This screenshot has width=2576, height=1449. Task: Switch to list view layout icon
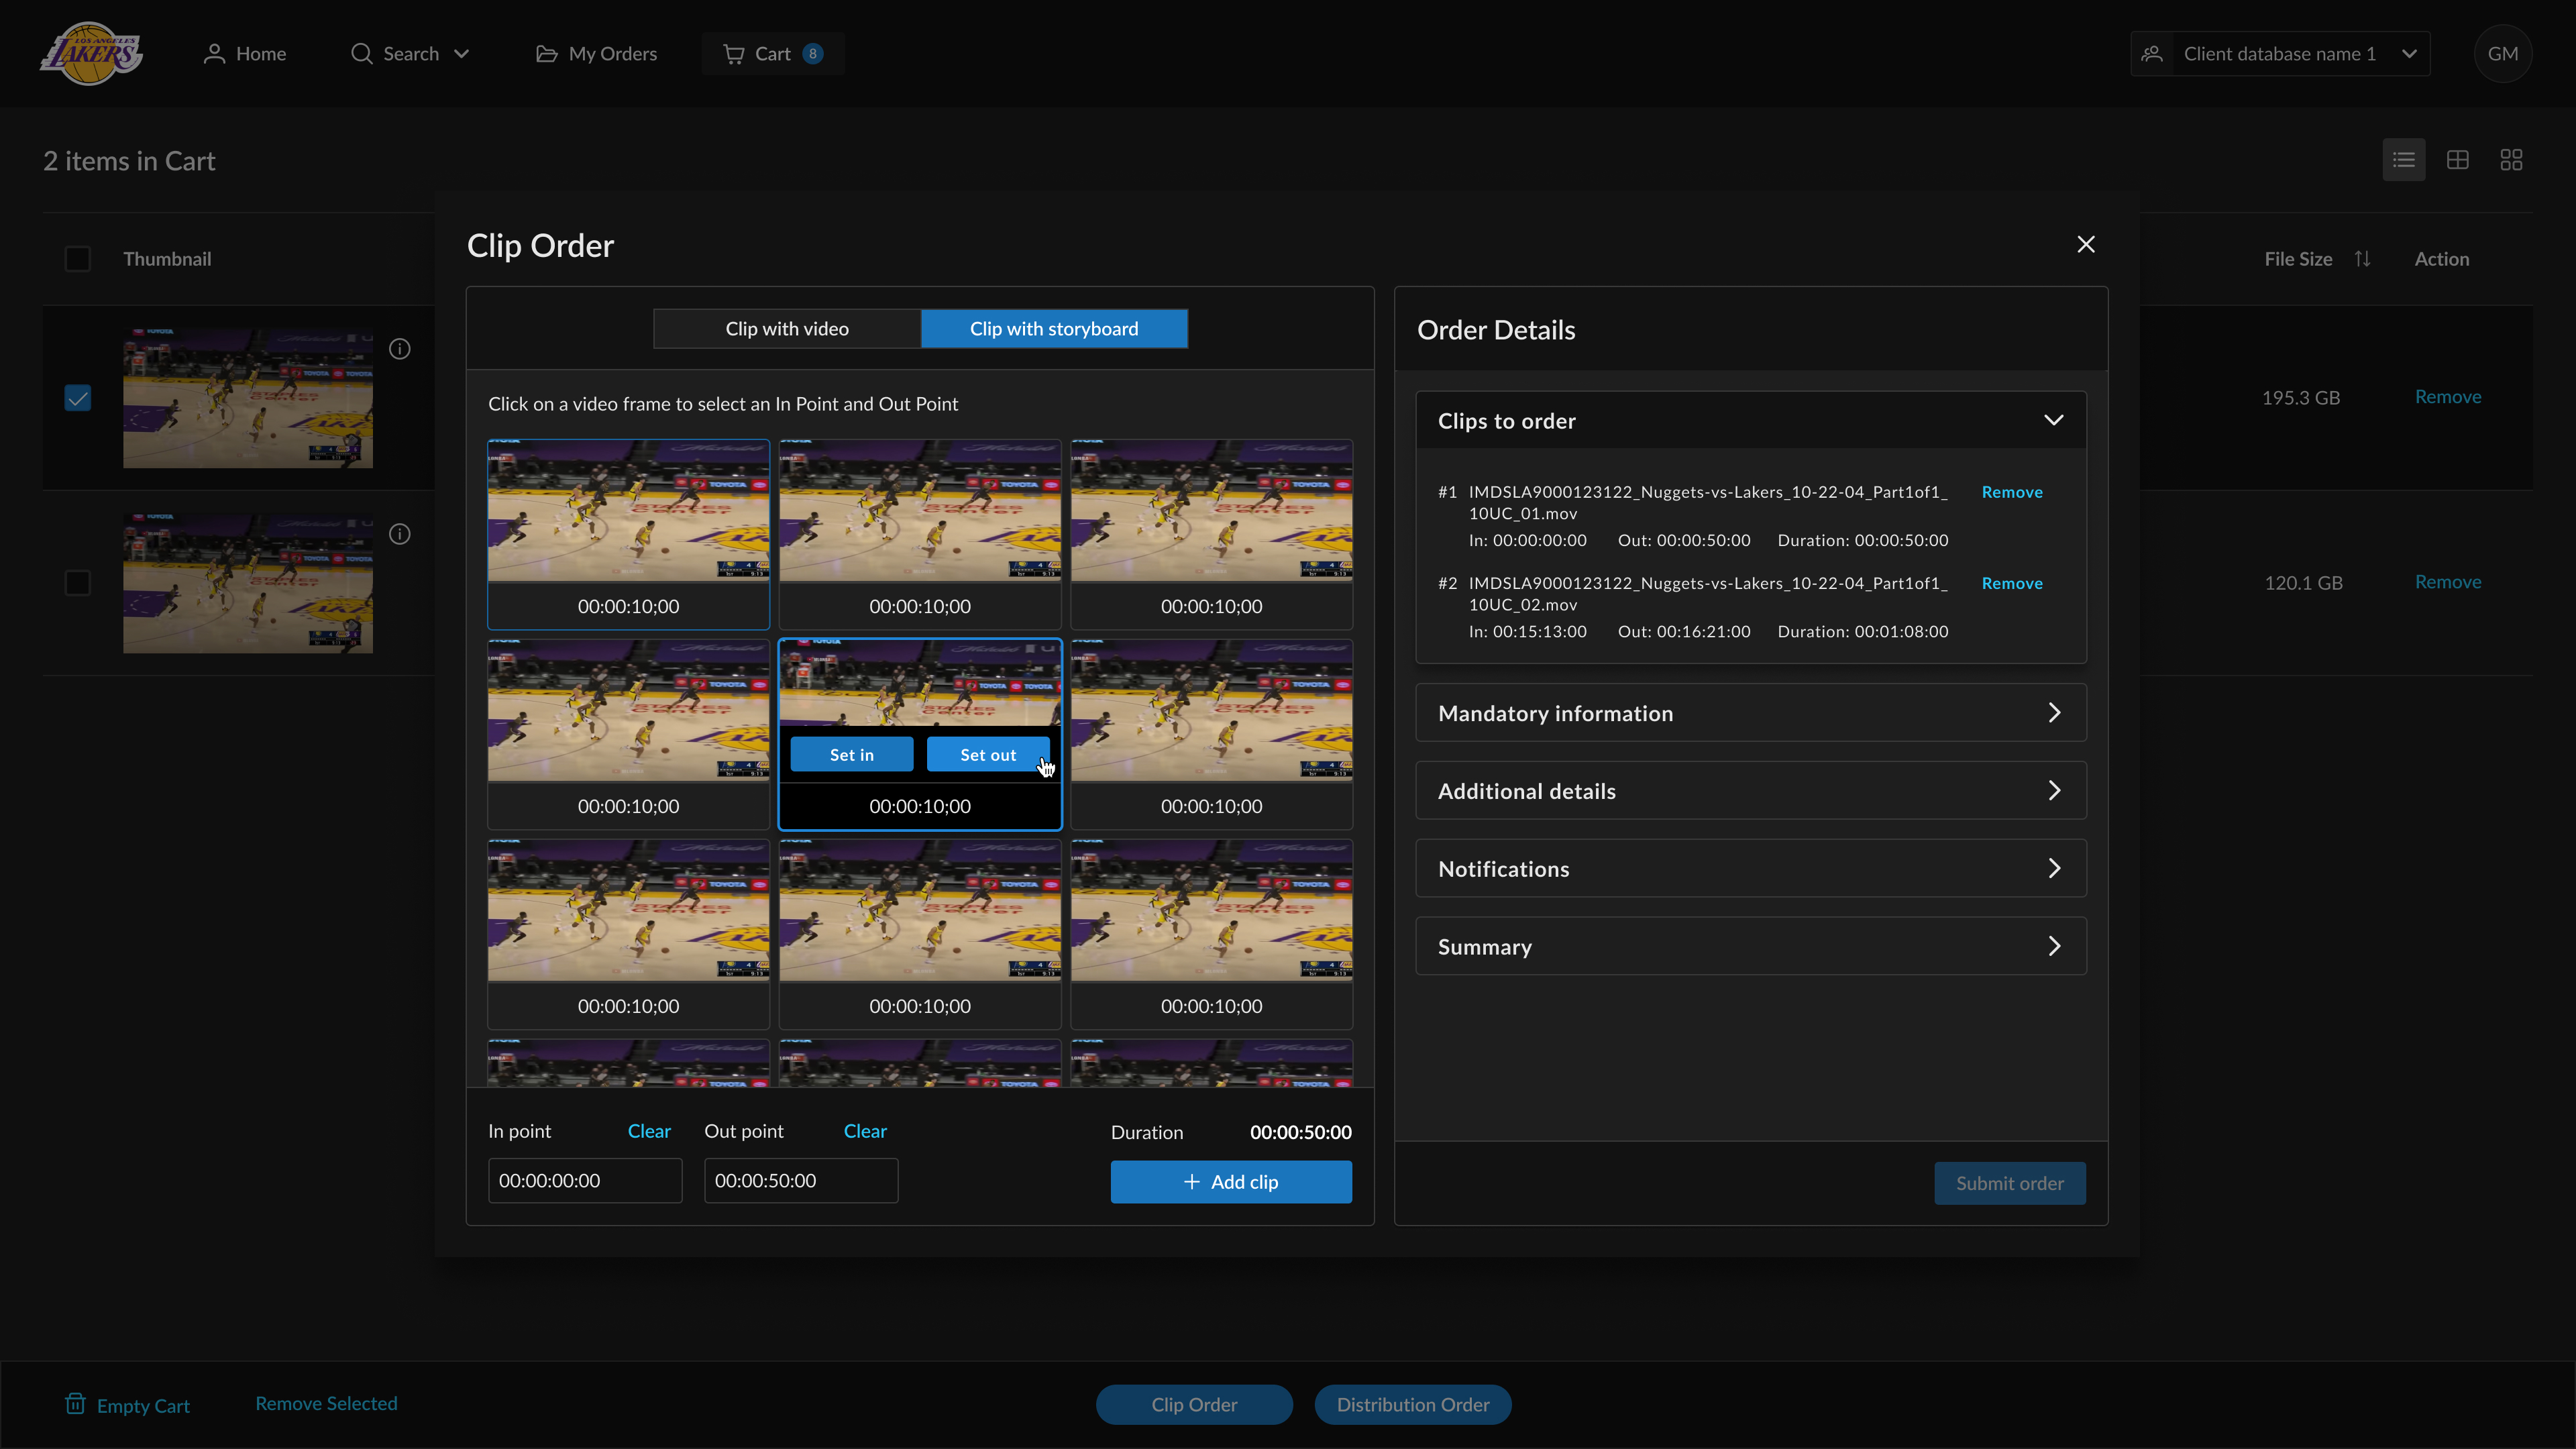pyautogui.click(x=2403, y=160)
